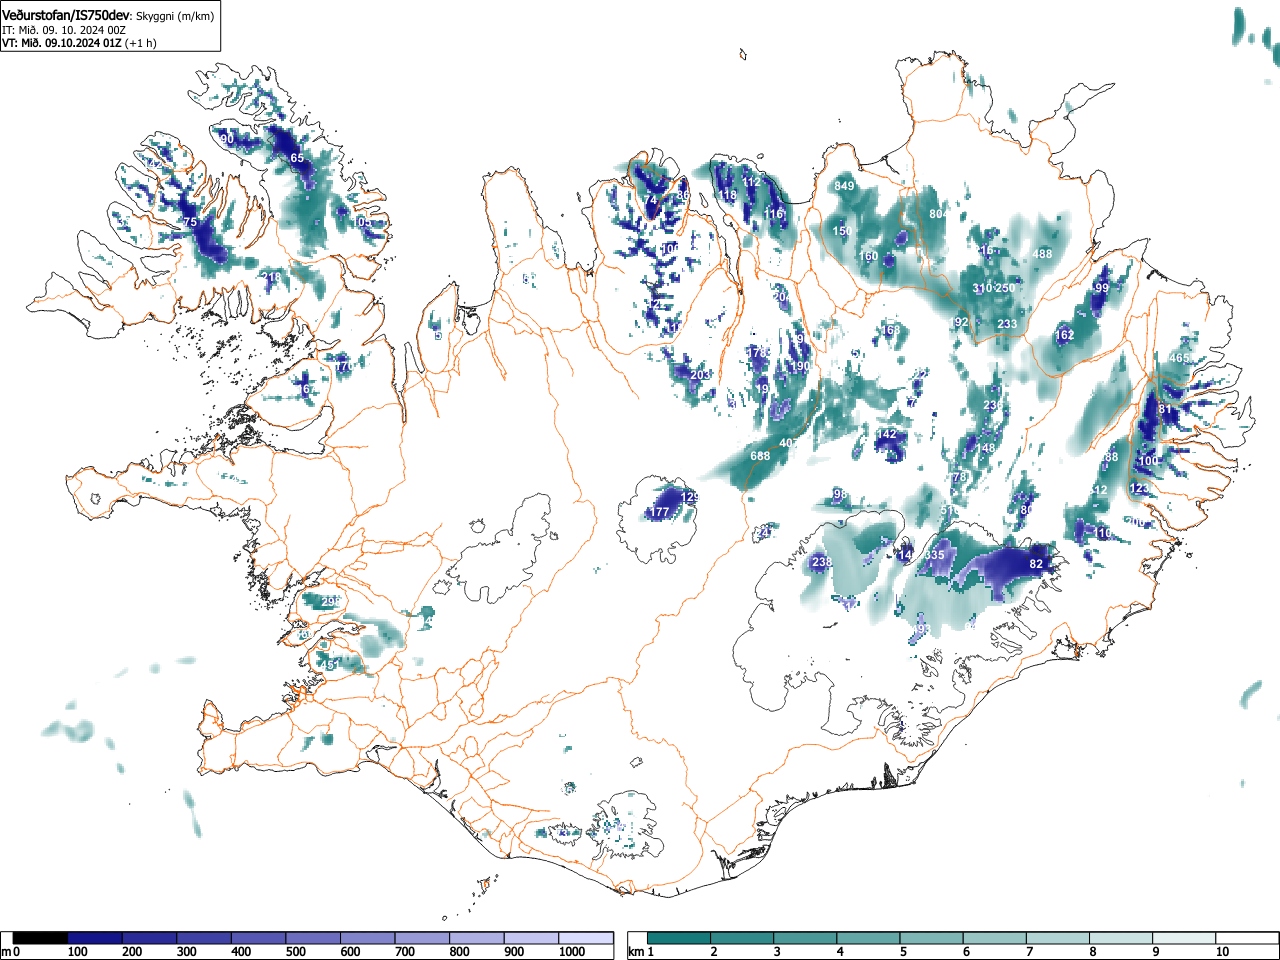
Task: Click the dark navy 100–200 m legend swatch
Action: point(95,938)
